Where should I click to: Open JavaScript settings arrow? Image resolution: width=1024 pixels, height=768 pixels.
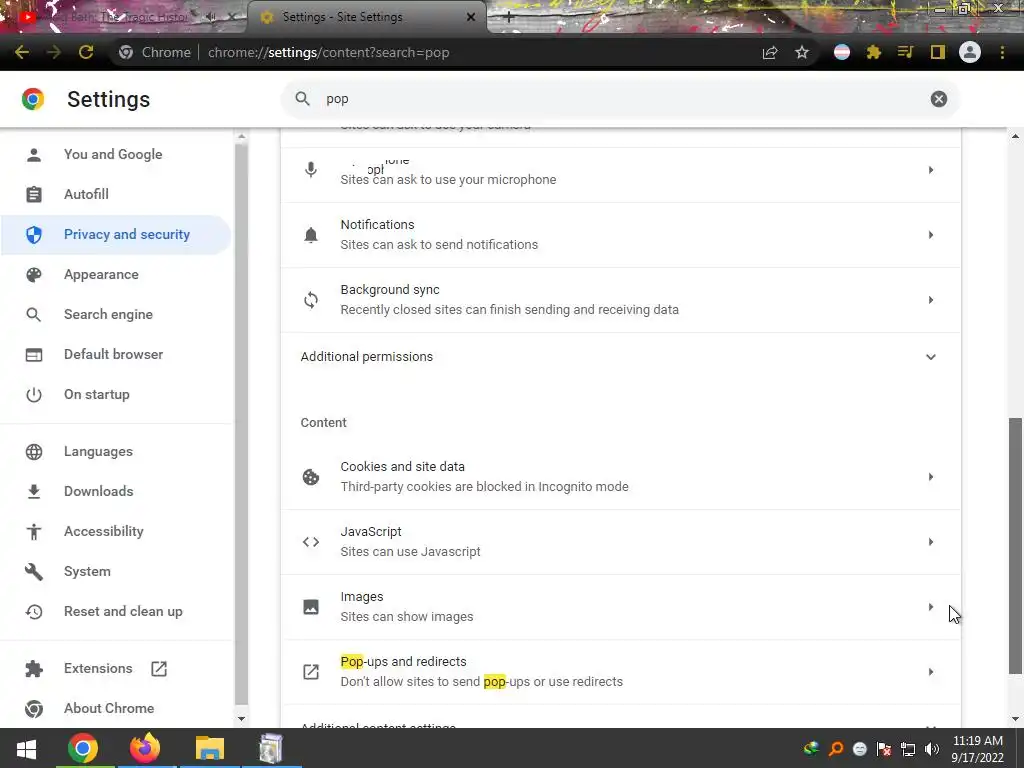coord(931,542)
